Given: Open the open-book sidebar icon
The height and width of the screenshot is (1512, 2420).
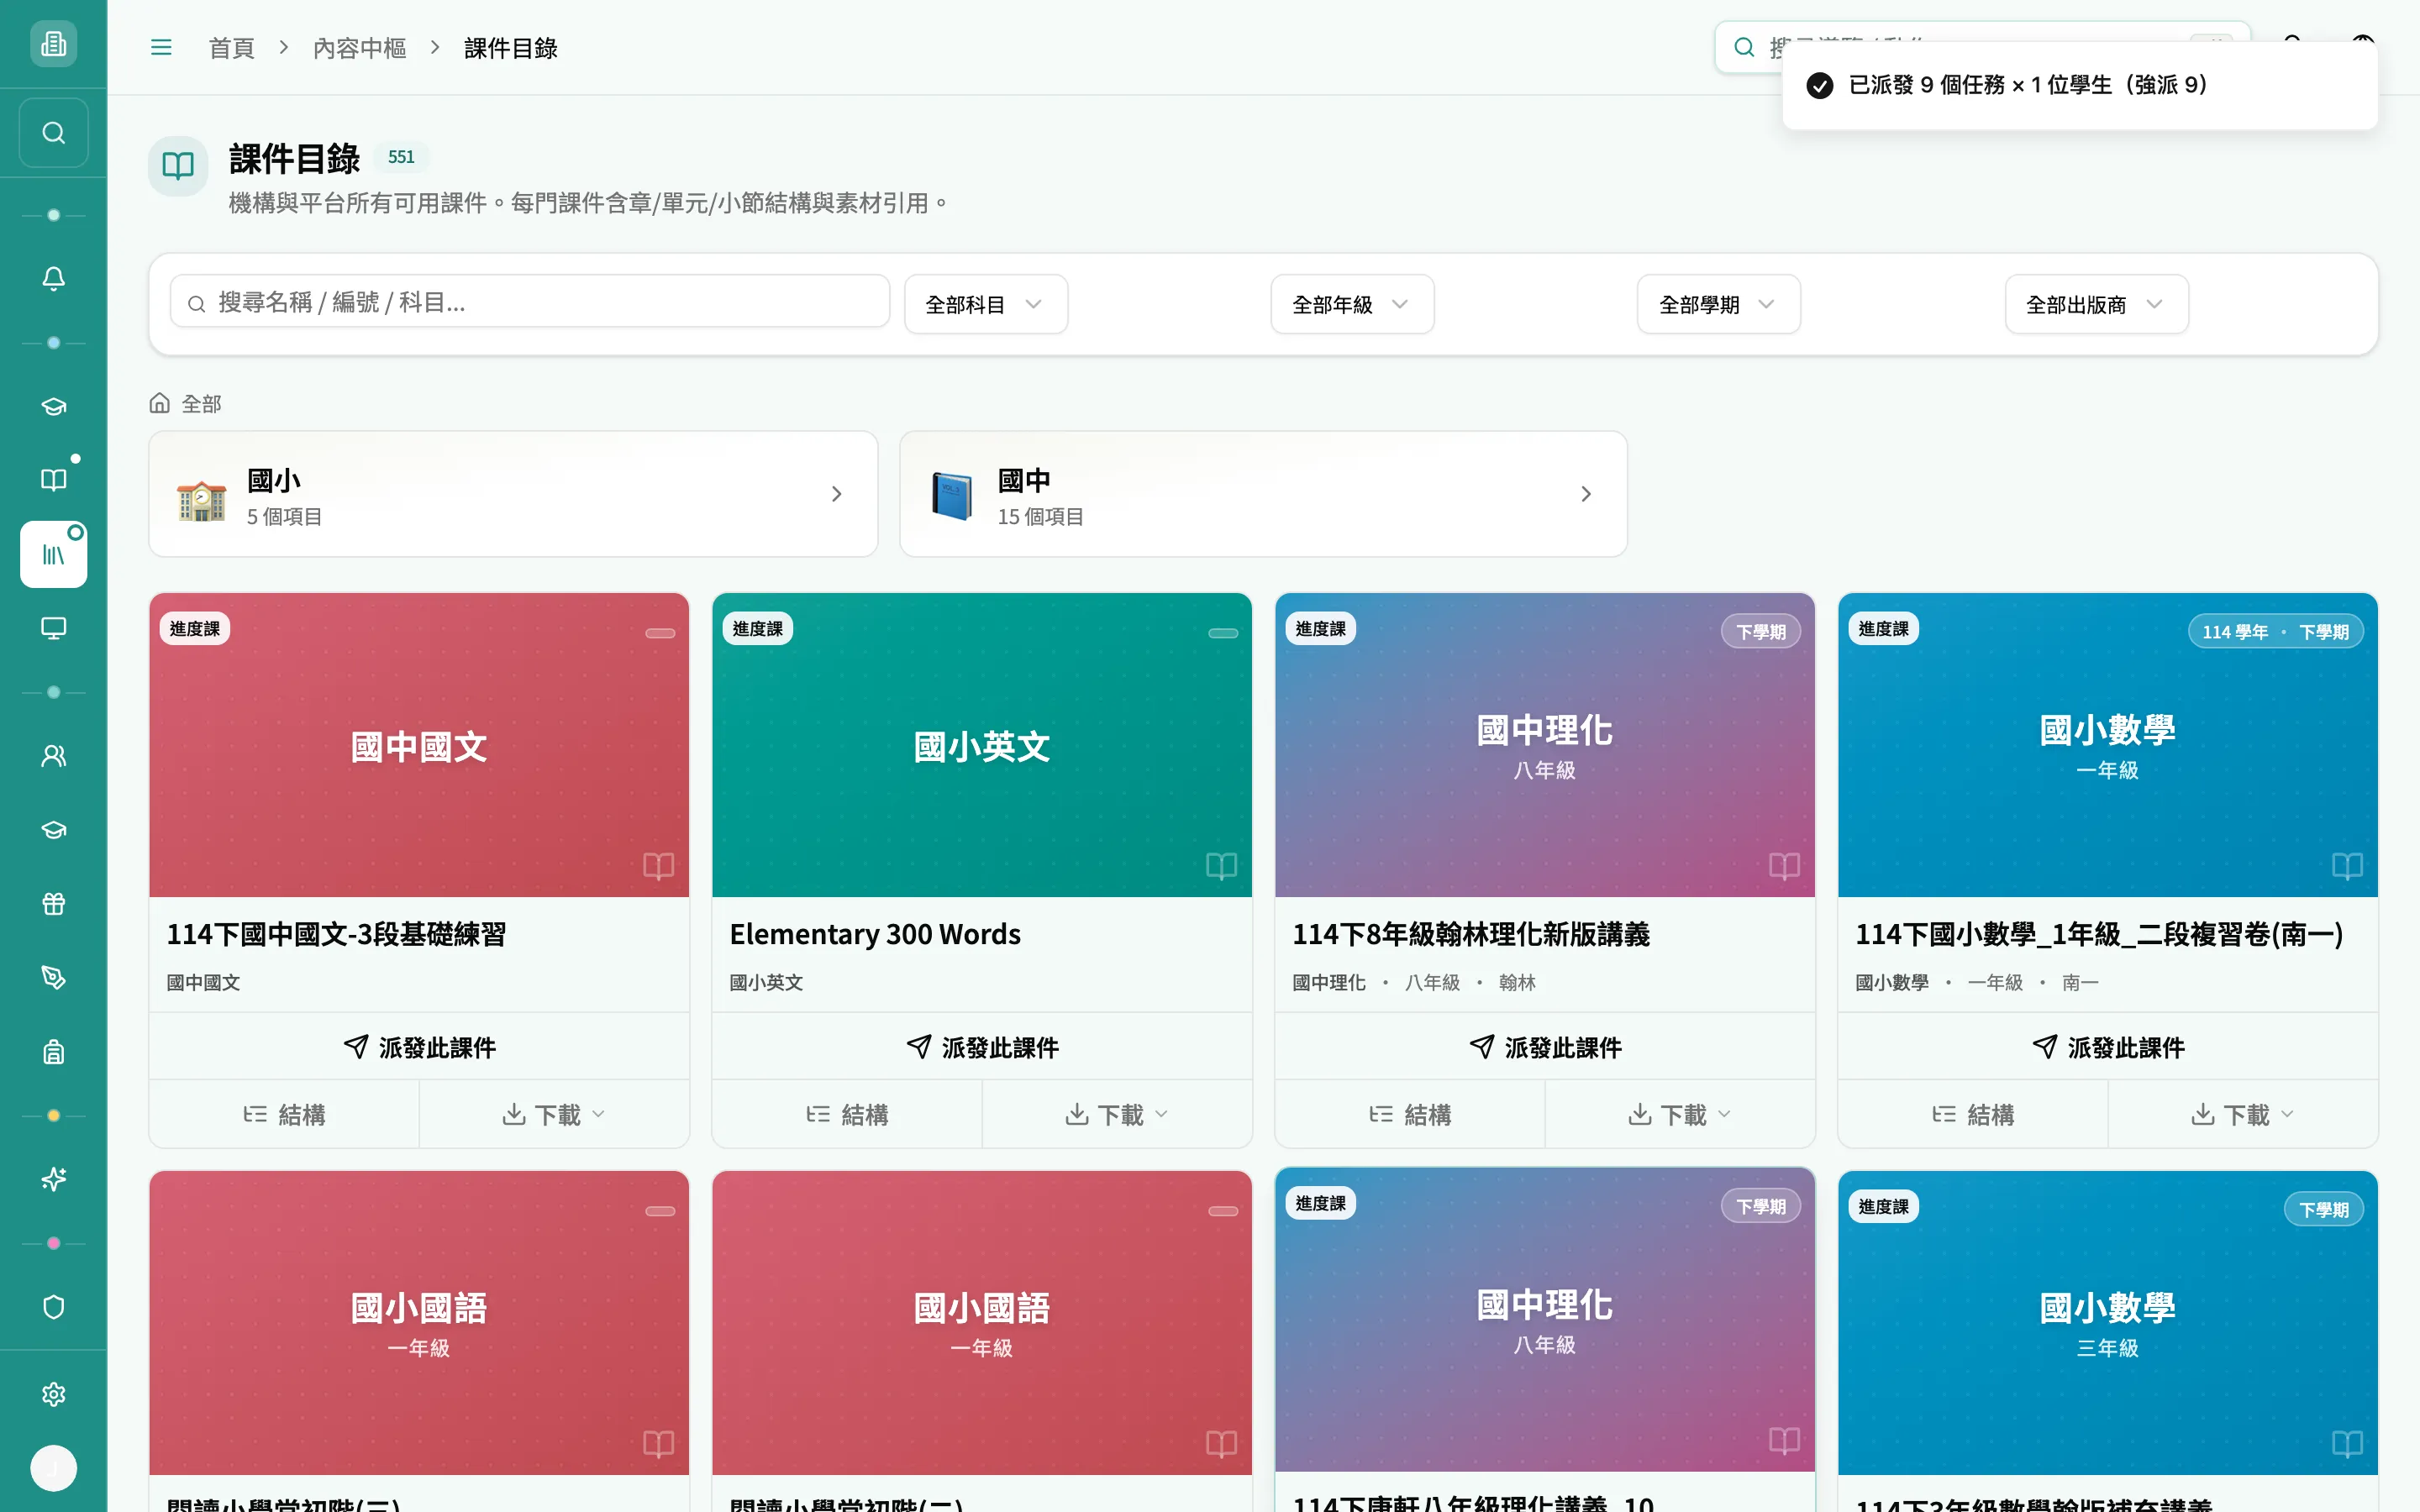Looking at the screenshot, I should [53, 480].
